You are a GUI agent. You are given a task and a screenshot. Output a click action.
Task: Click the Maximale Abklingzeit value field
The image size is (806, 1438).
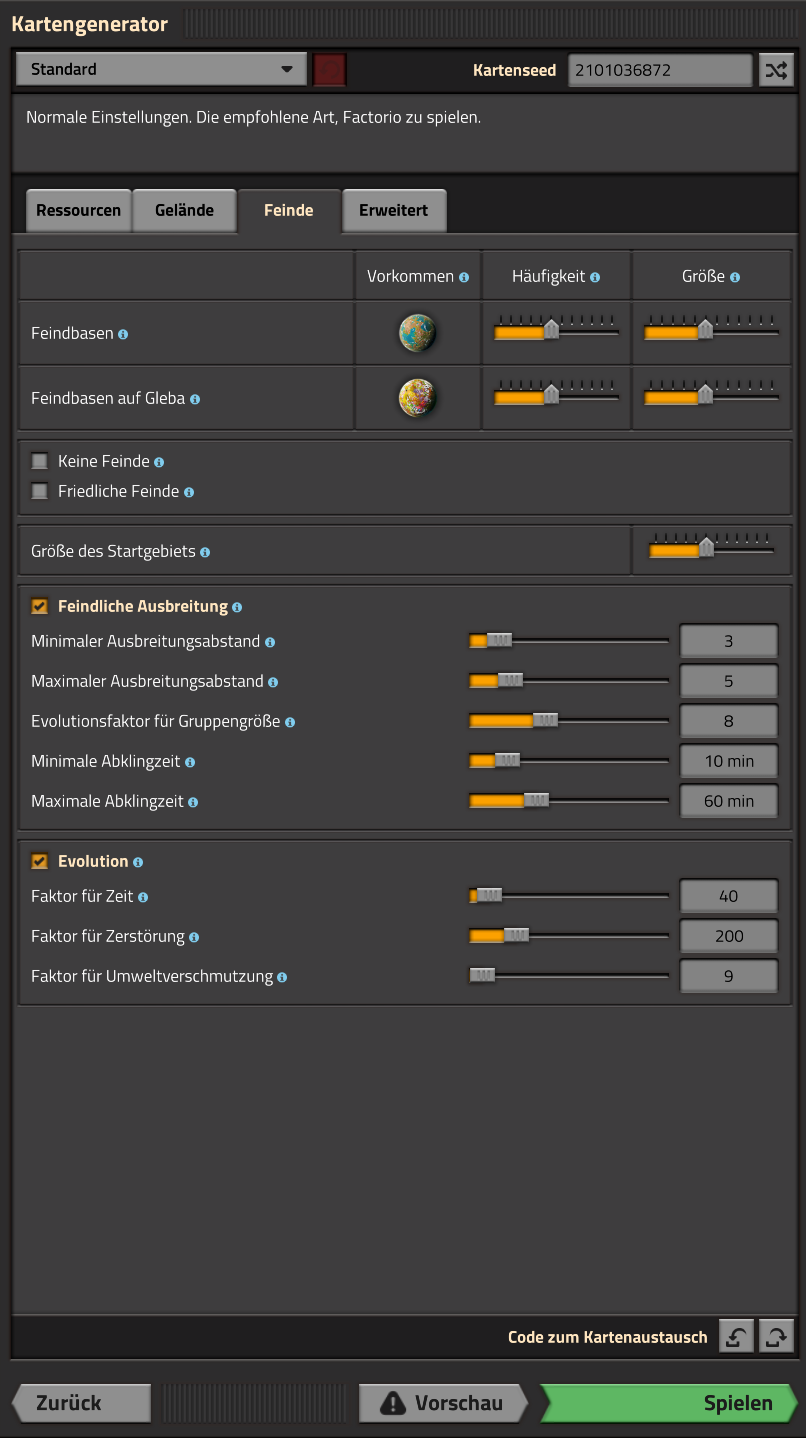pos(729,801)
